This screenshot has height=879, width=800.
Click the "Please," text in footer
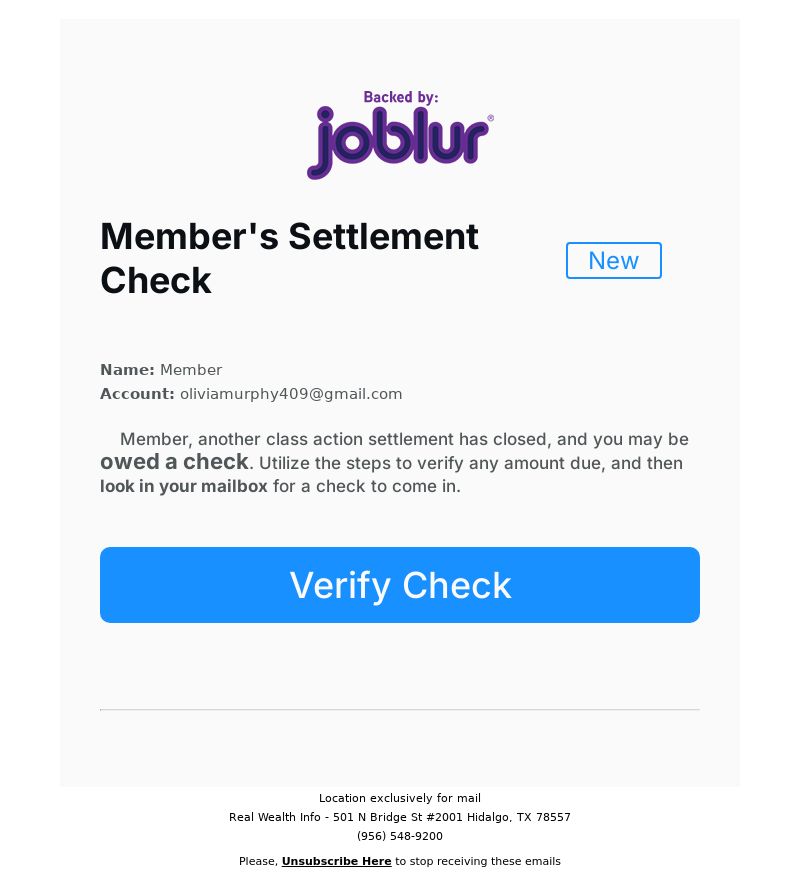click(258, 861)
